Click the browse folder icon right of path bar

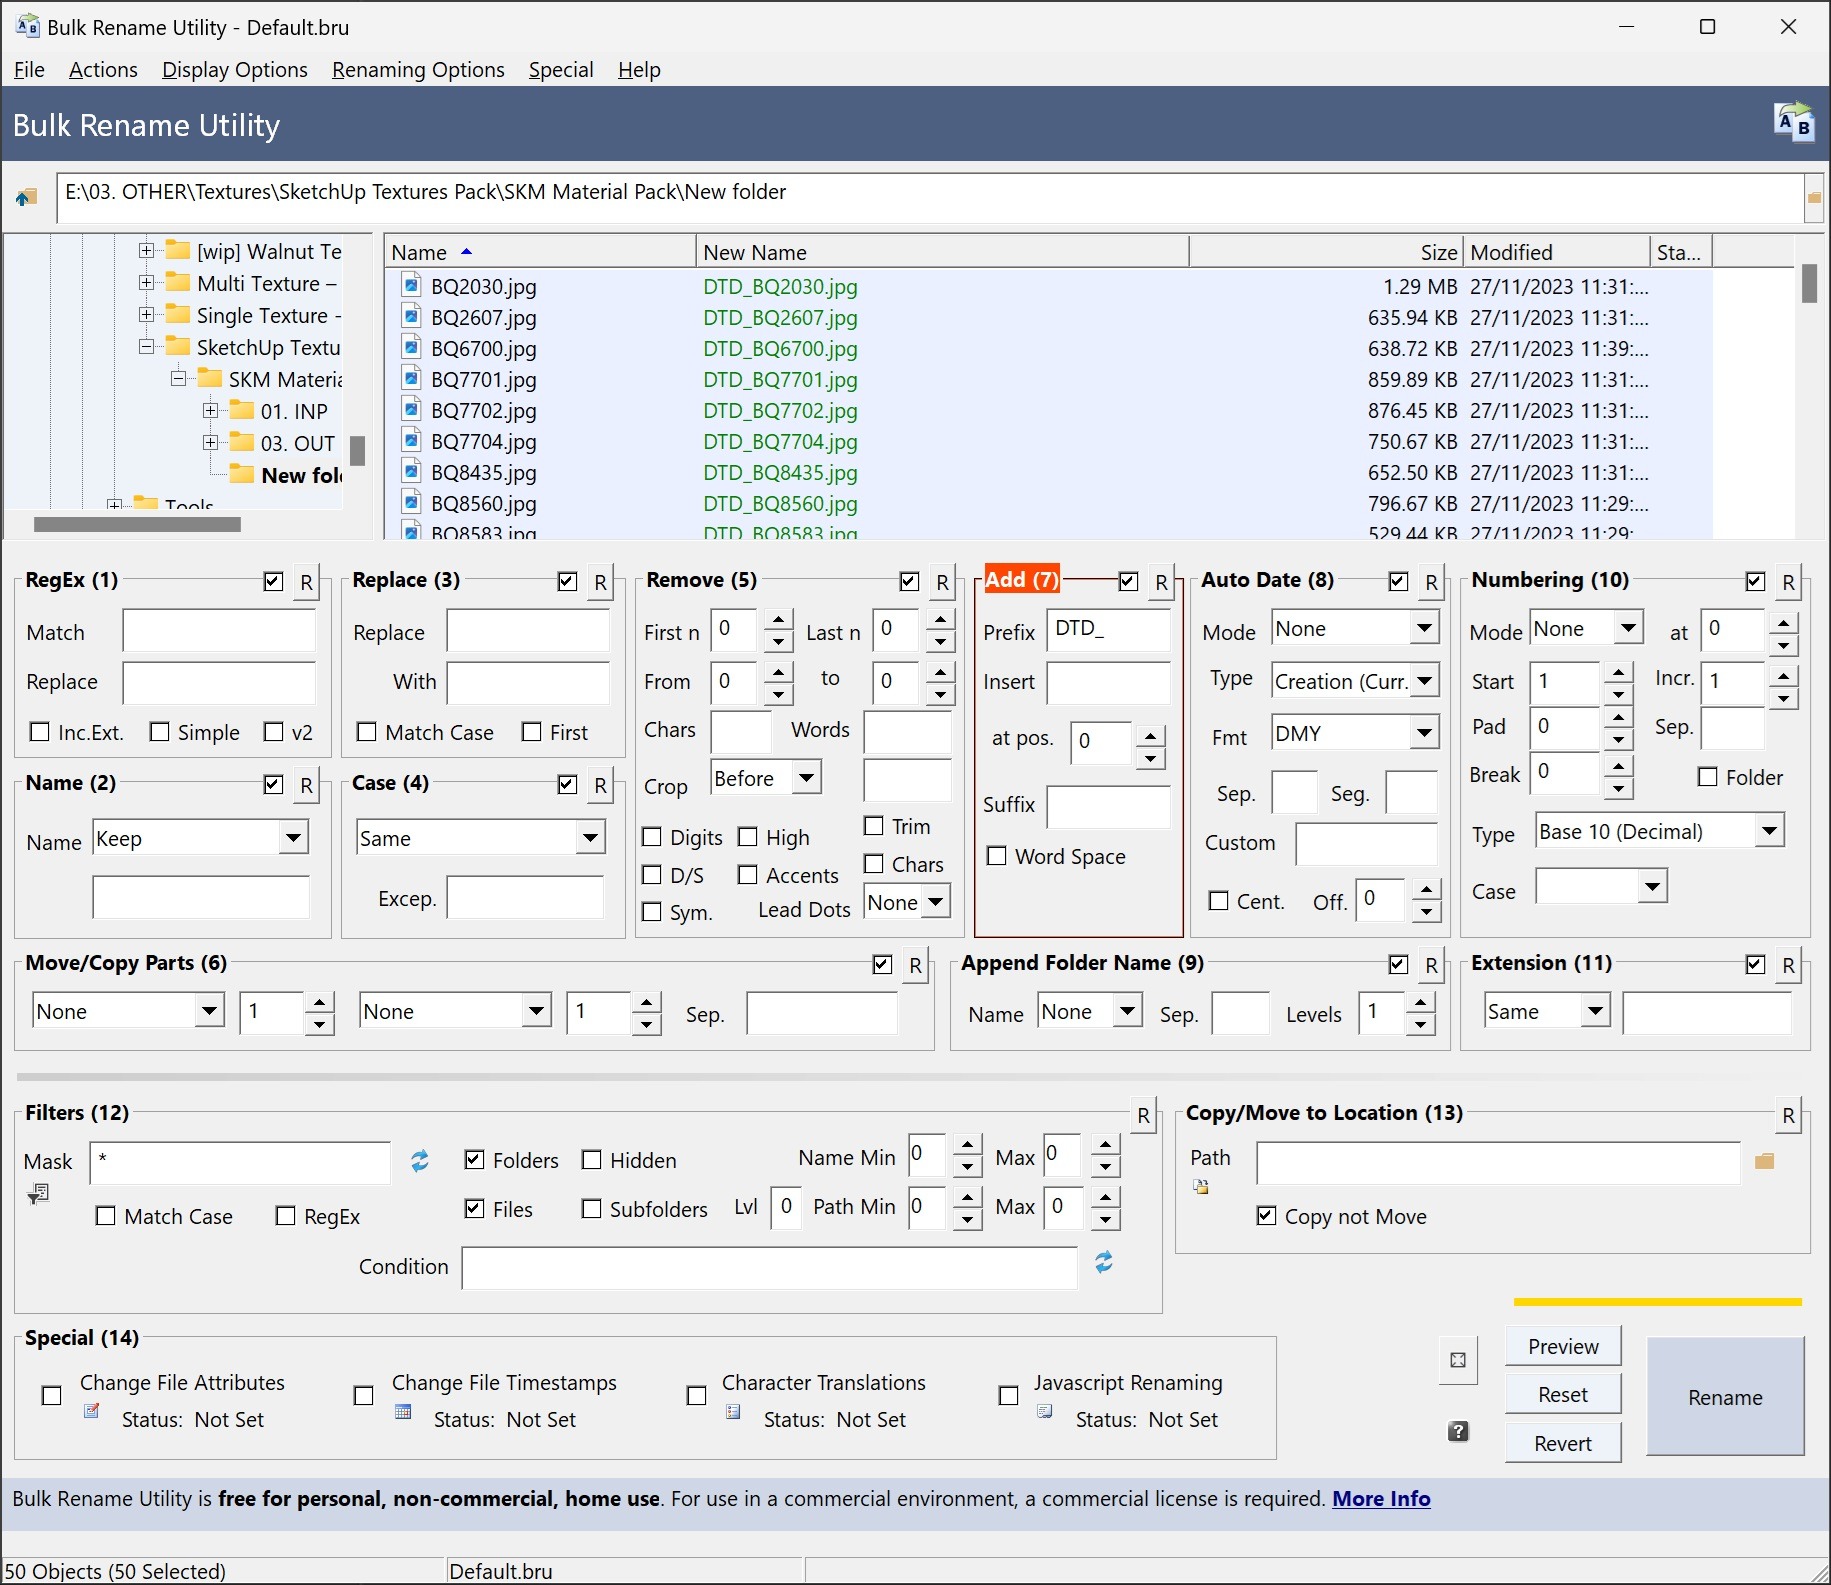tap(1813, 197)
